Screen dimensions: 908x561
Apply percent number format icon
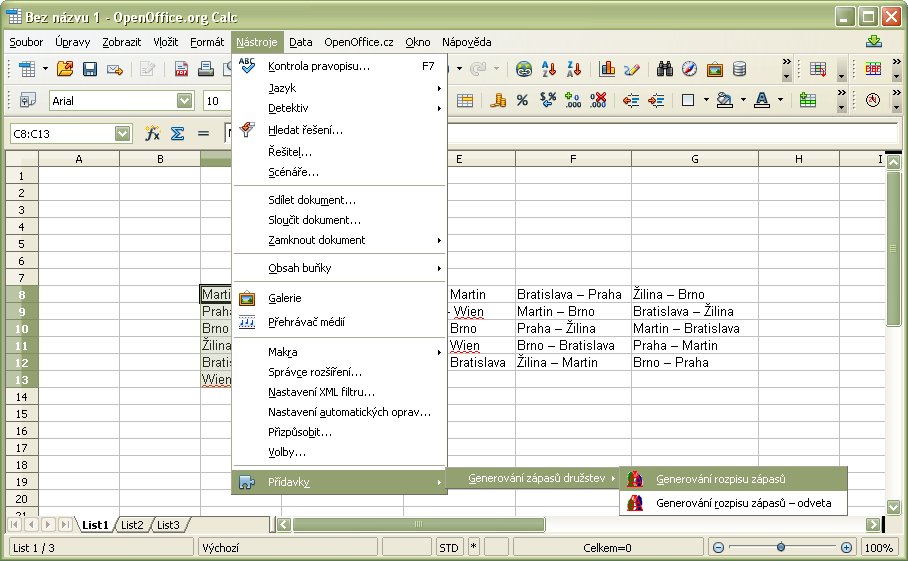tap(522, 101)
